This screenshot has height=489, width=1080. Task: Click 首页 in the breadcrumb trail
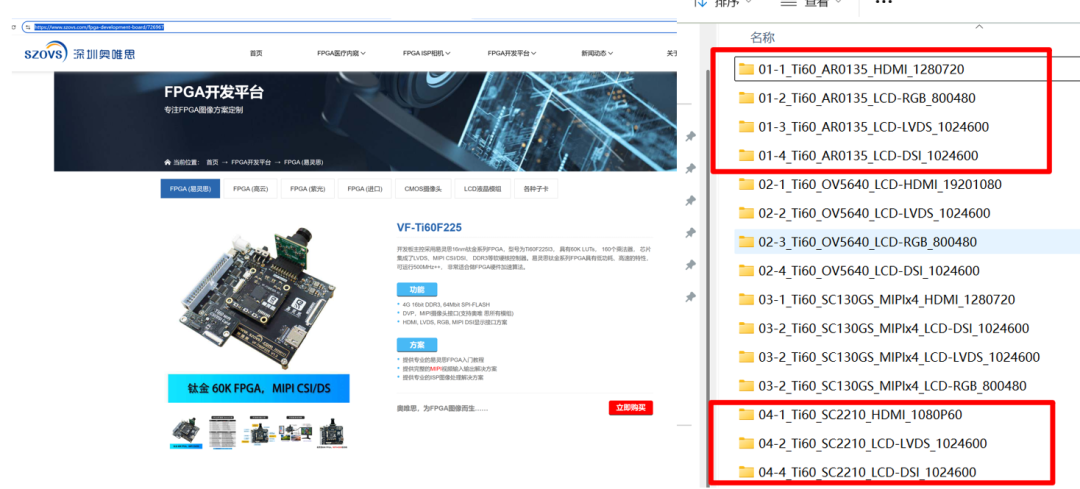pyautogui.click(x=212, y=163)
